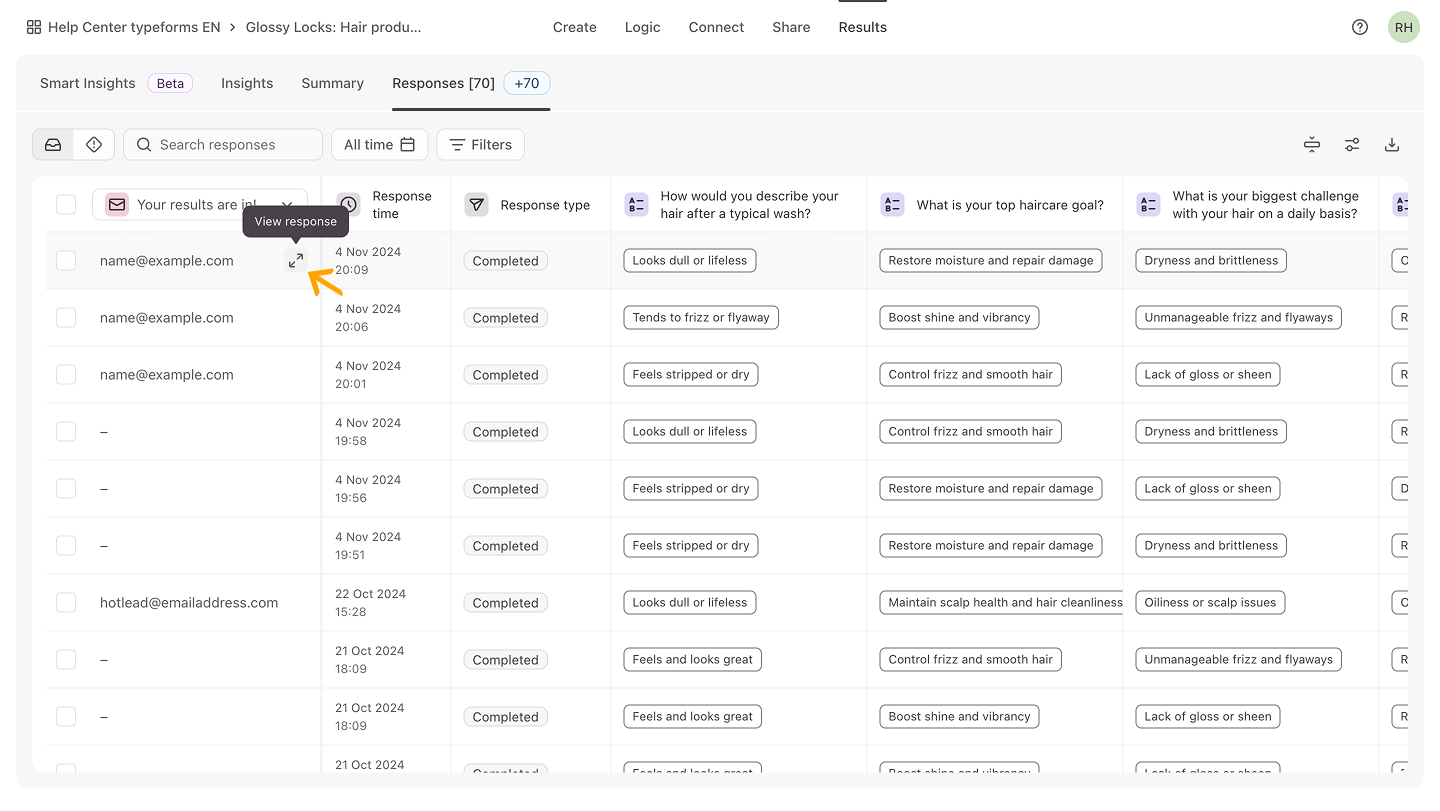Click the calendar icon in All time
The image size is (1440, 811).
coord(408,145)
